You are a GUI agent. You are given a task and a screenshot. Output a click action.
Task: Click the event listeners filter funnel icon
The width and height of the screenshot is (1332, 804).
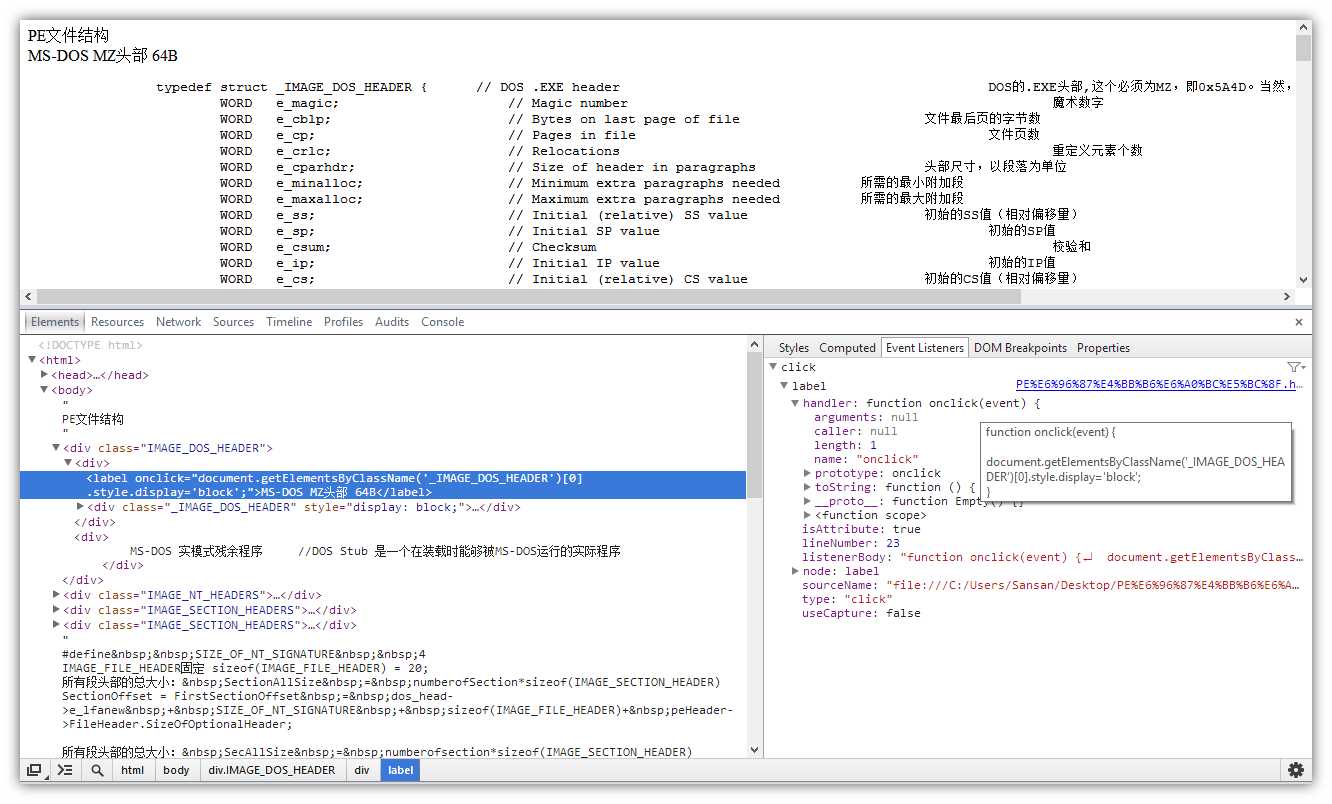point(1296,367)
